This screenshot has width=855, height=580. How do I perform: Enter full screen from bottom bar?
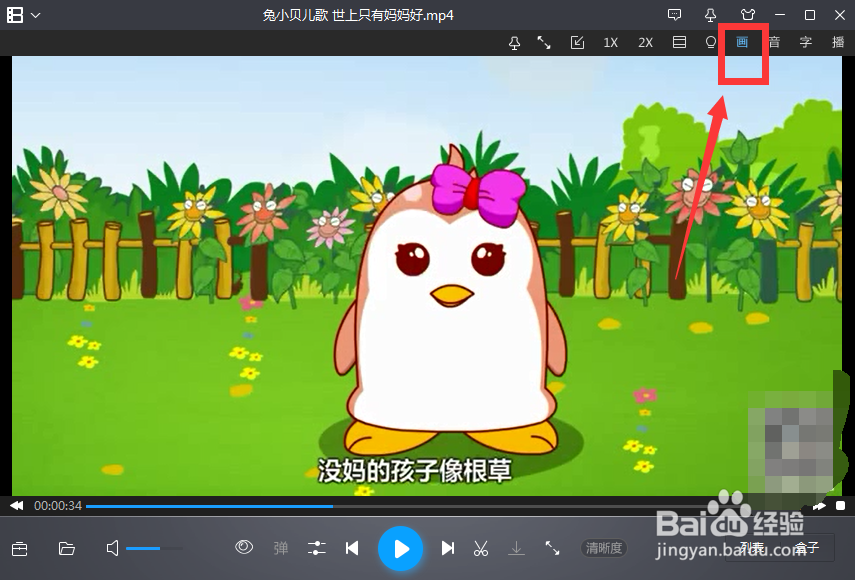(552, 548)
